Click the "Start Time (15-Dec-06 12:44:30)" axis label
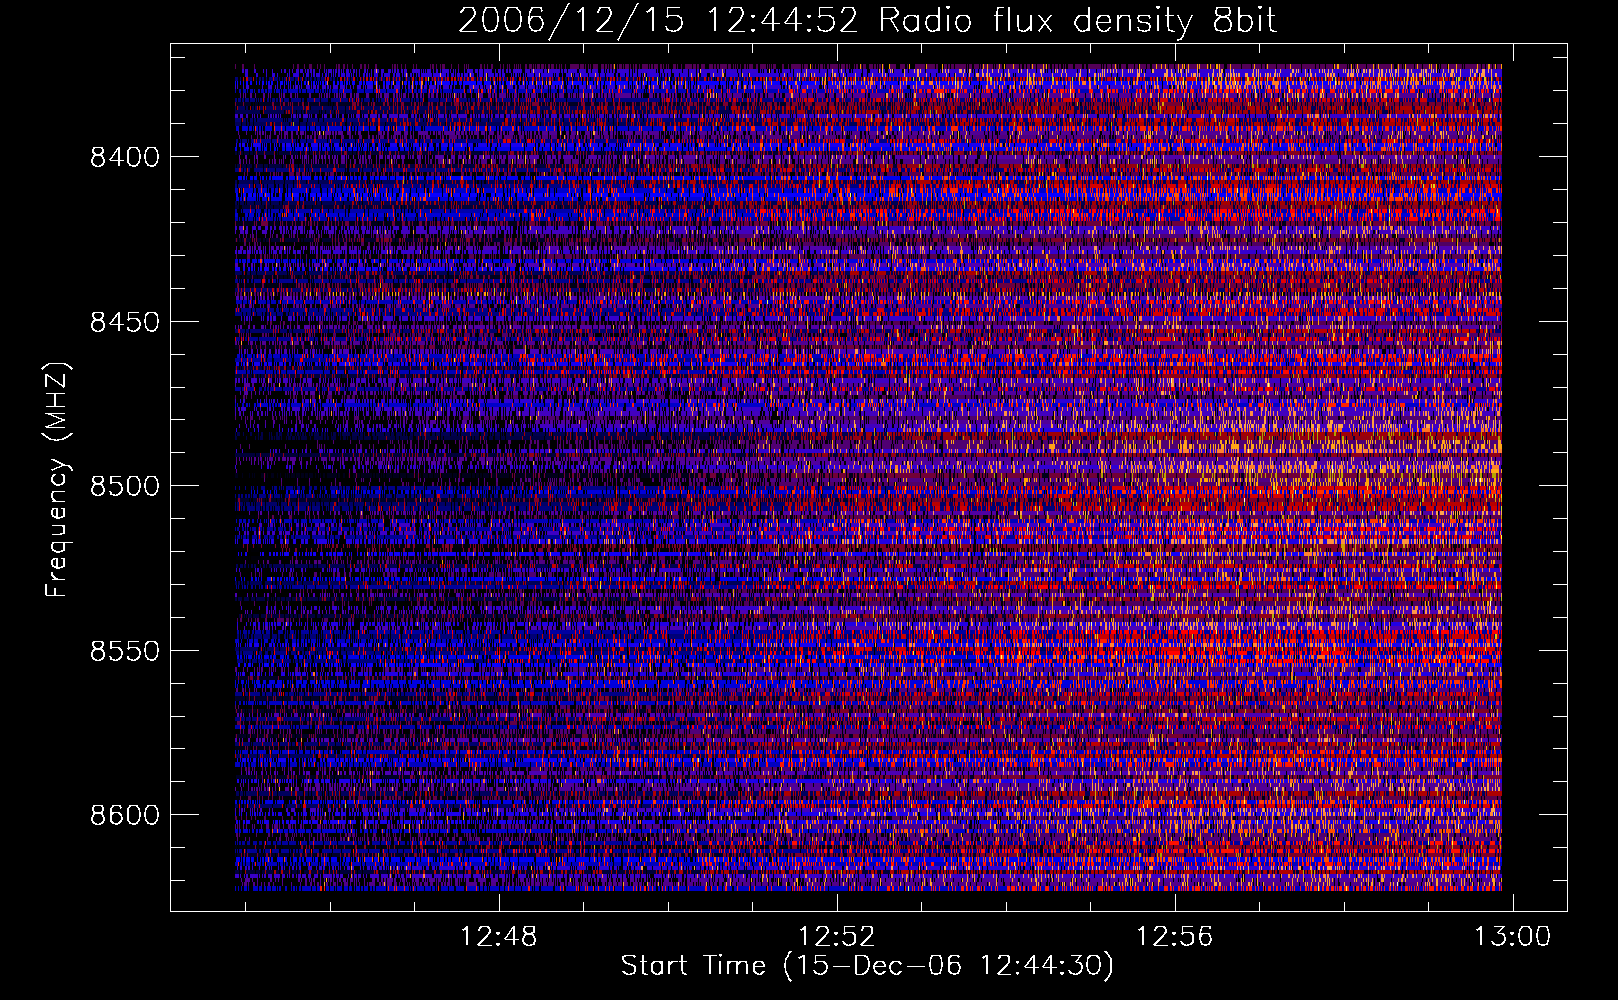This screenshot has width=1618, height=1000. pyautogui.click(x=867, y=966)
